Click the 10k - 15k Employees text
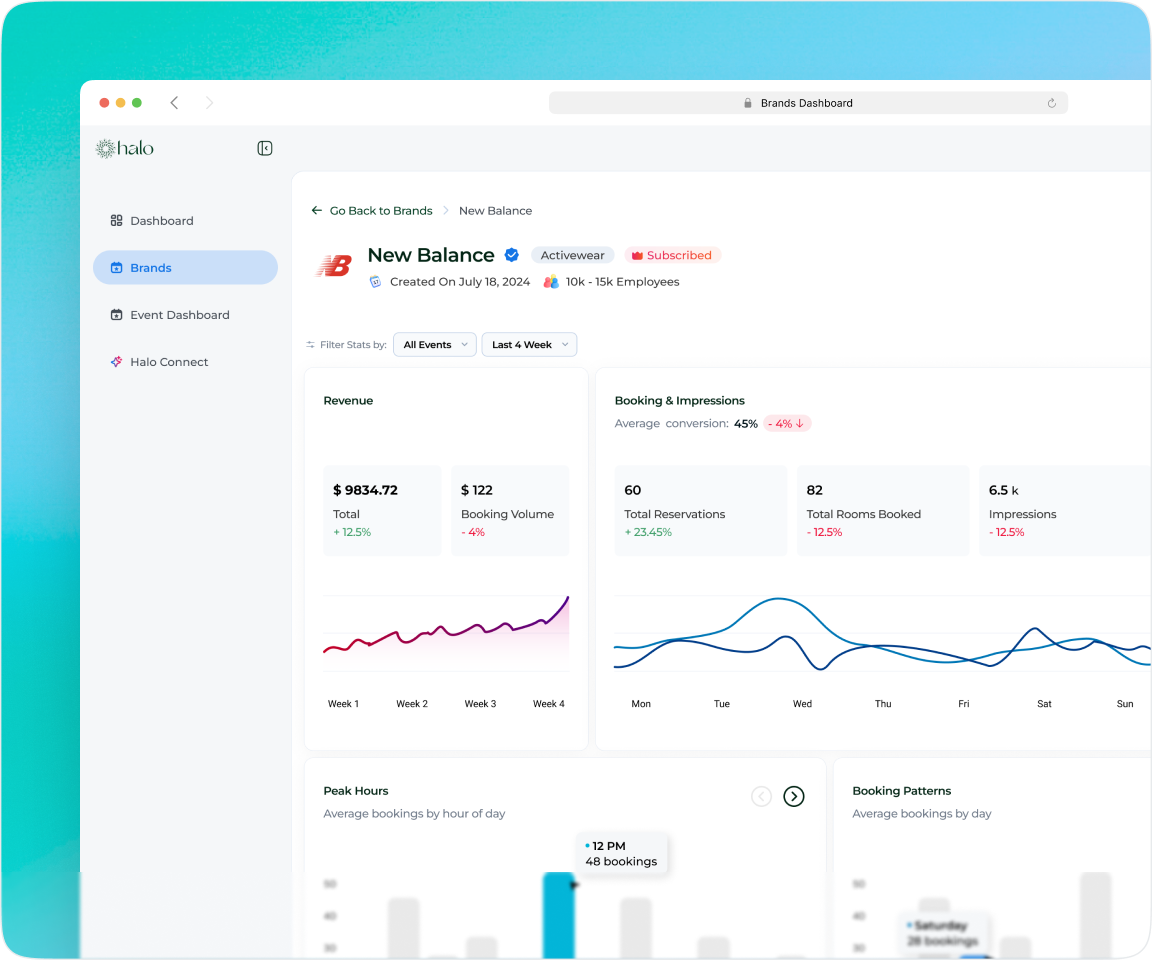This screenshot has width=1152, height=960. [x=622, y=281]
